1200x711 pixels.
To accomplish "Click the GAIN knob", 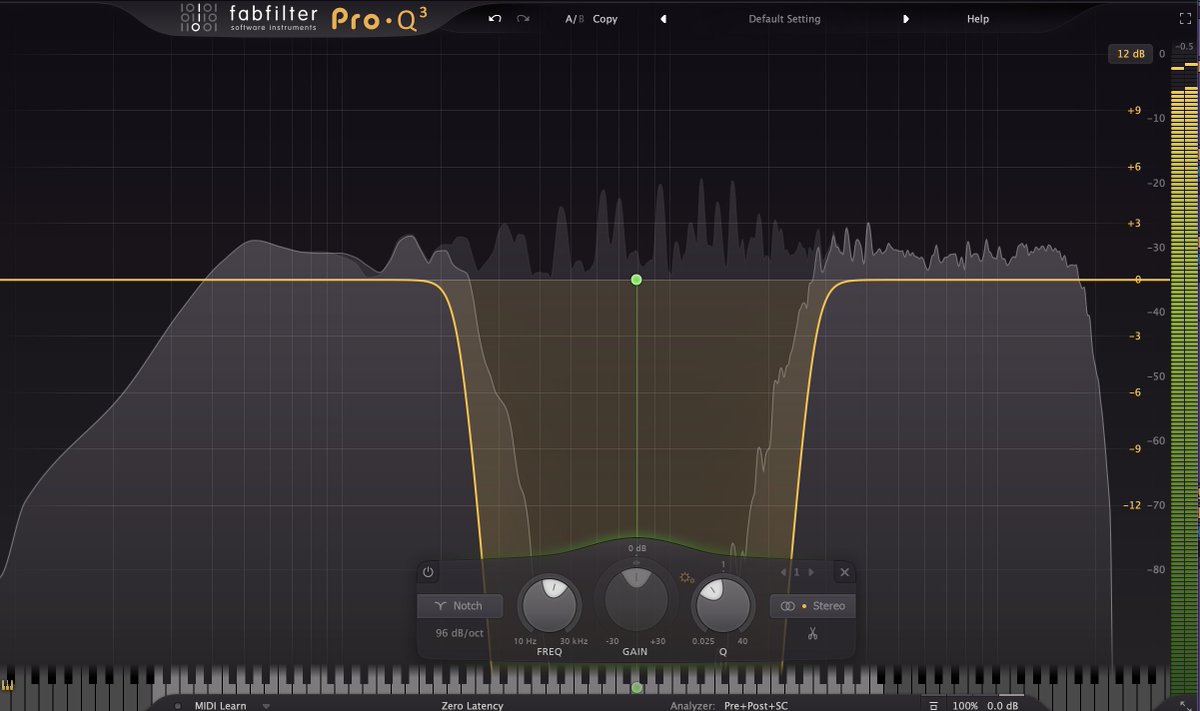I will 635,599.
